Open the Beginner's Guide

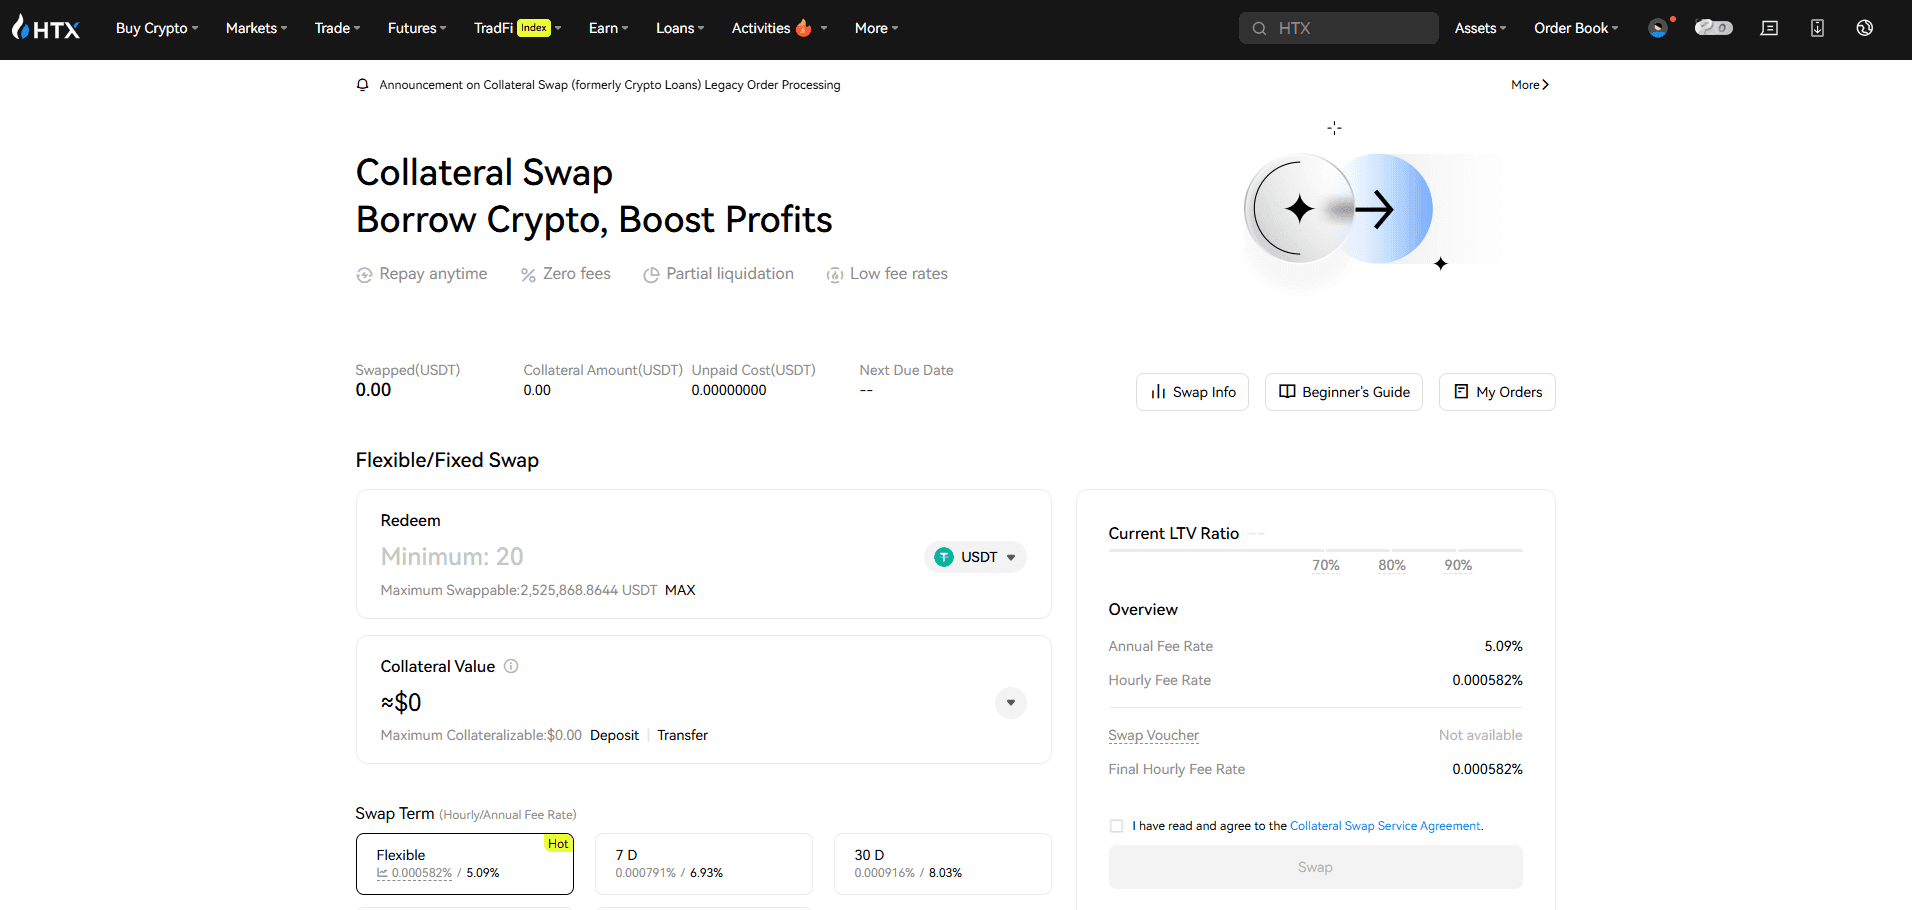tap(1344, 392)
